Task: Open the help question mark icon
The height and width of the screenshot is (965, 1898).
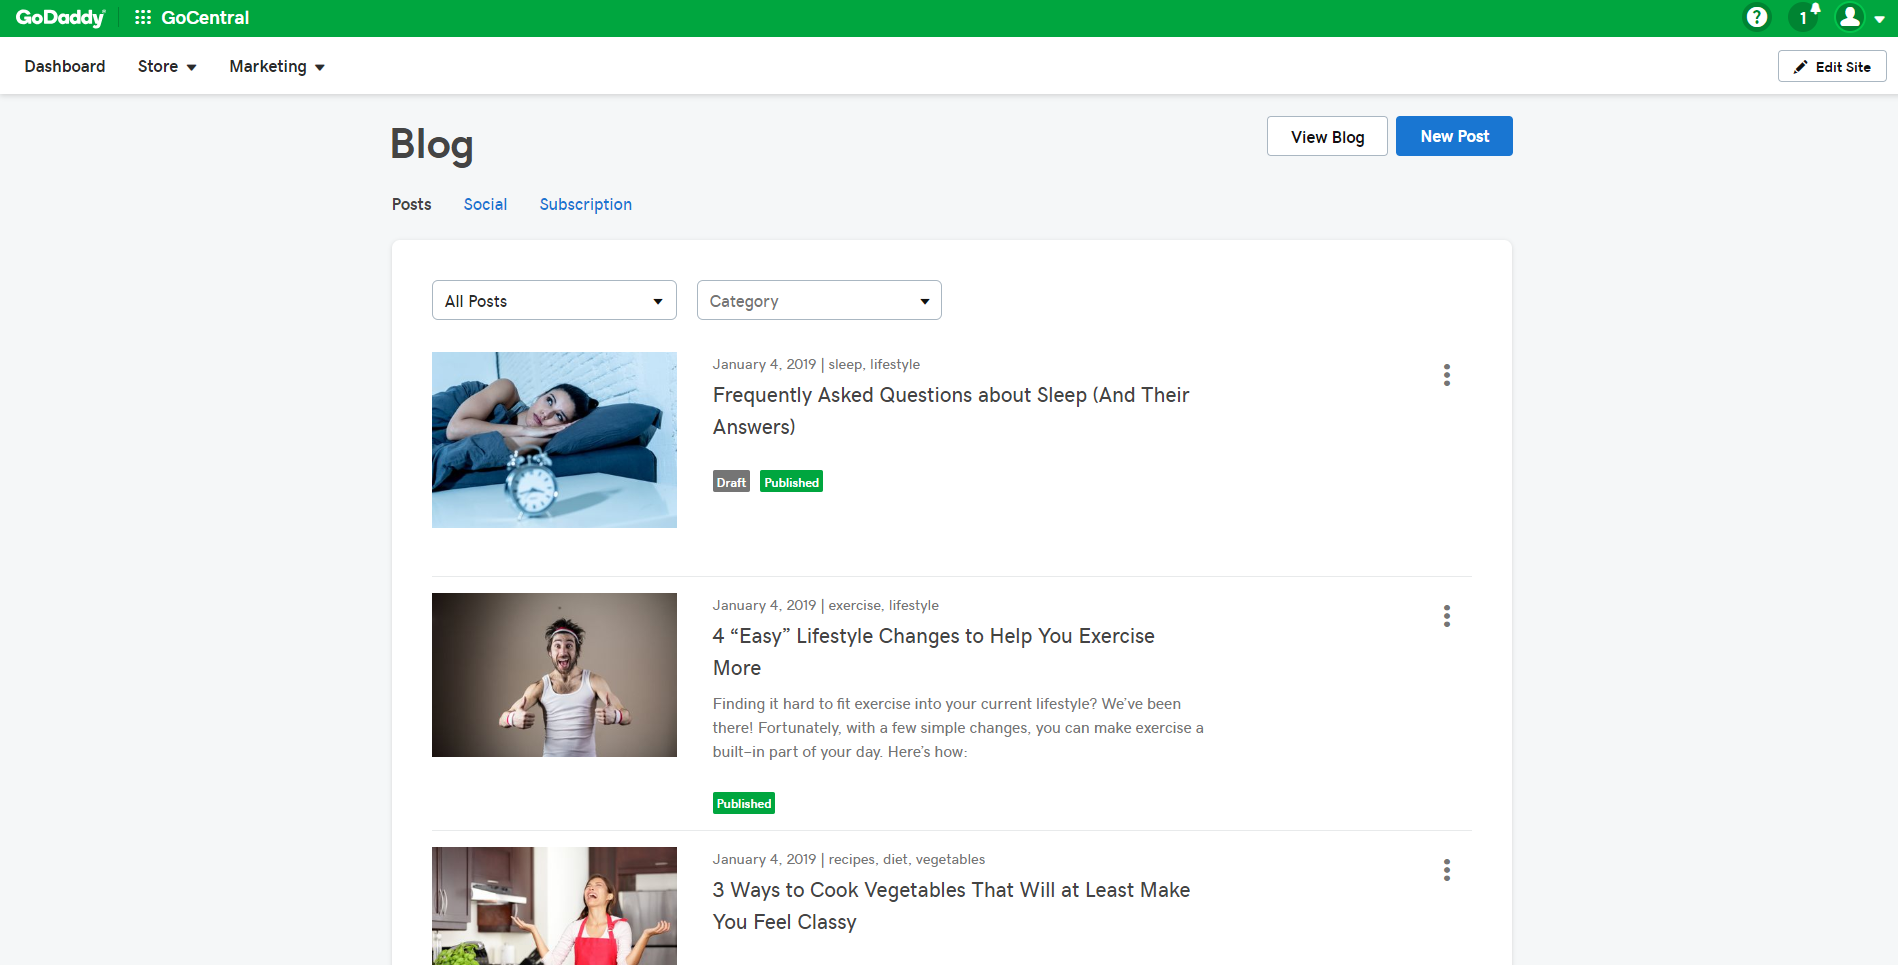Action: pos(1756,18)
